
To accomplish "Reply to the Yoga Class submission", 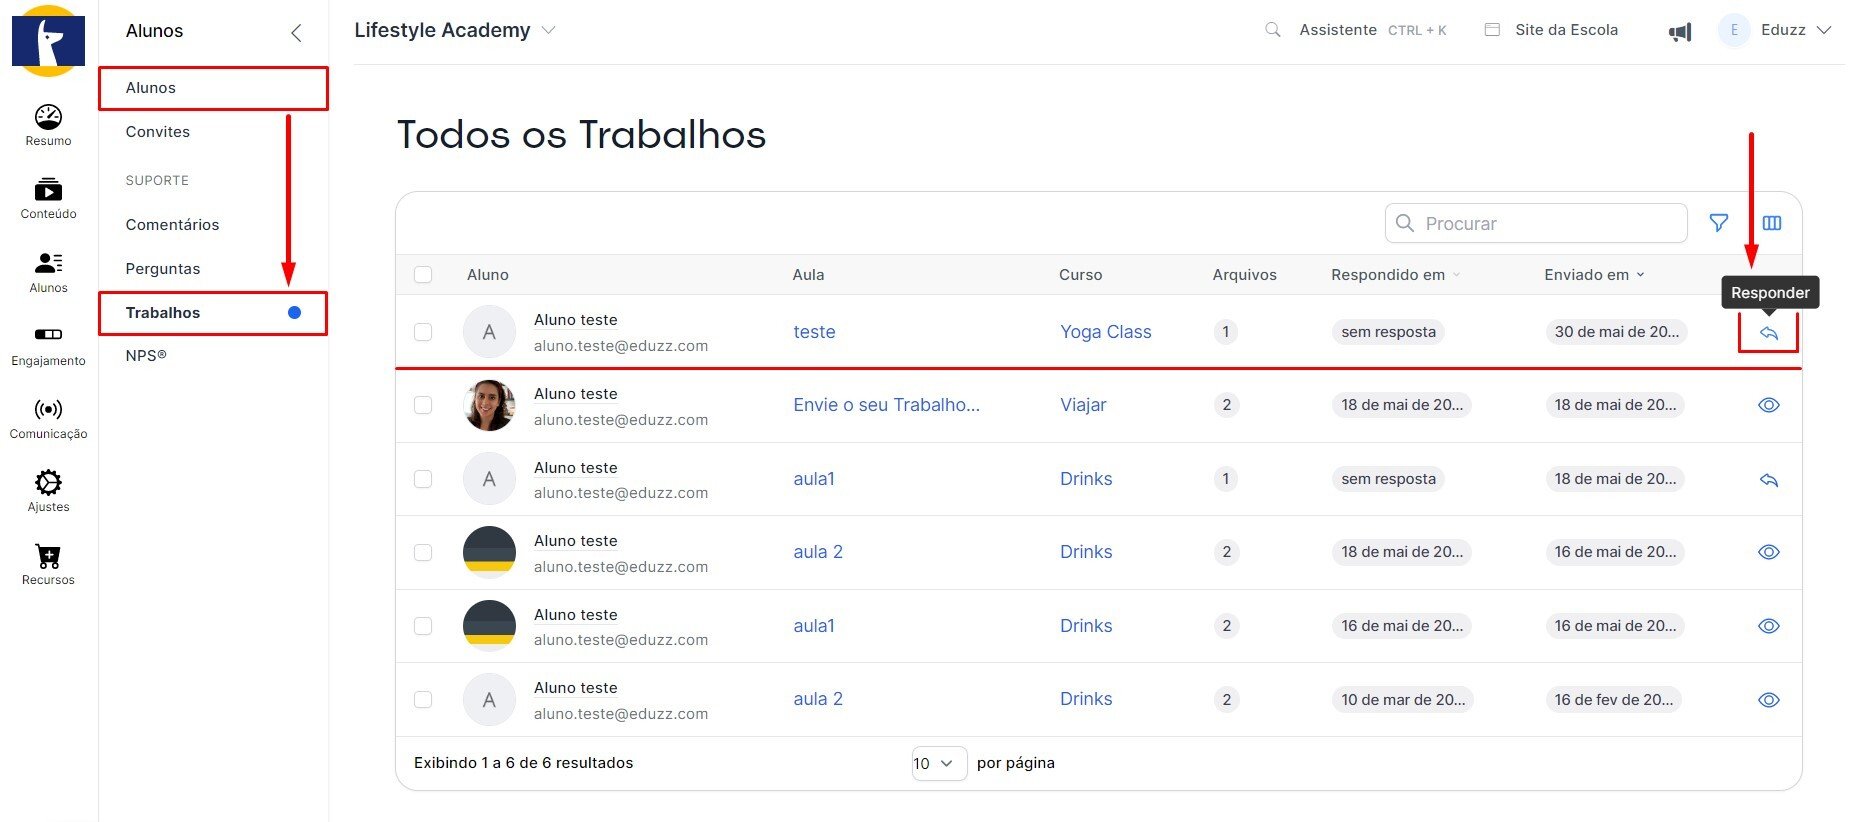I will pyautogui.click(x=1768, y=333).
